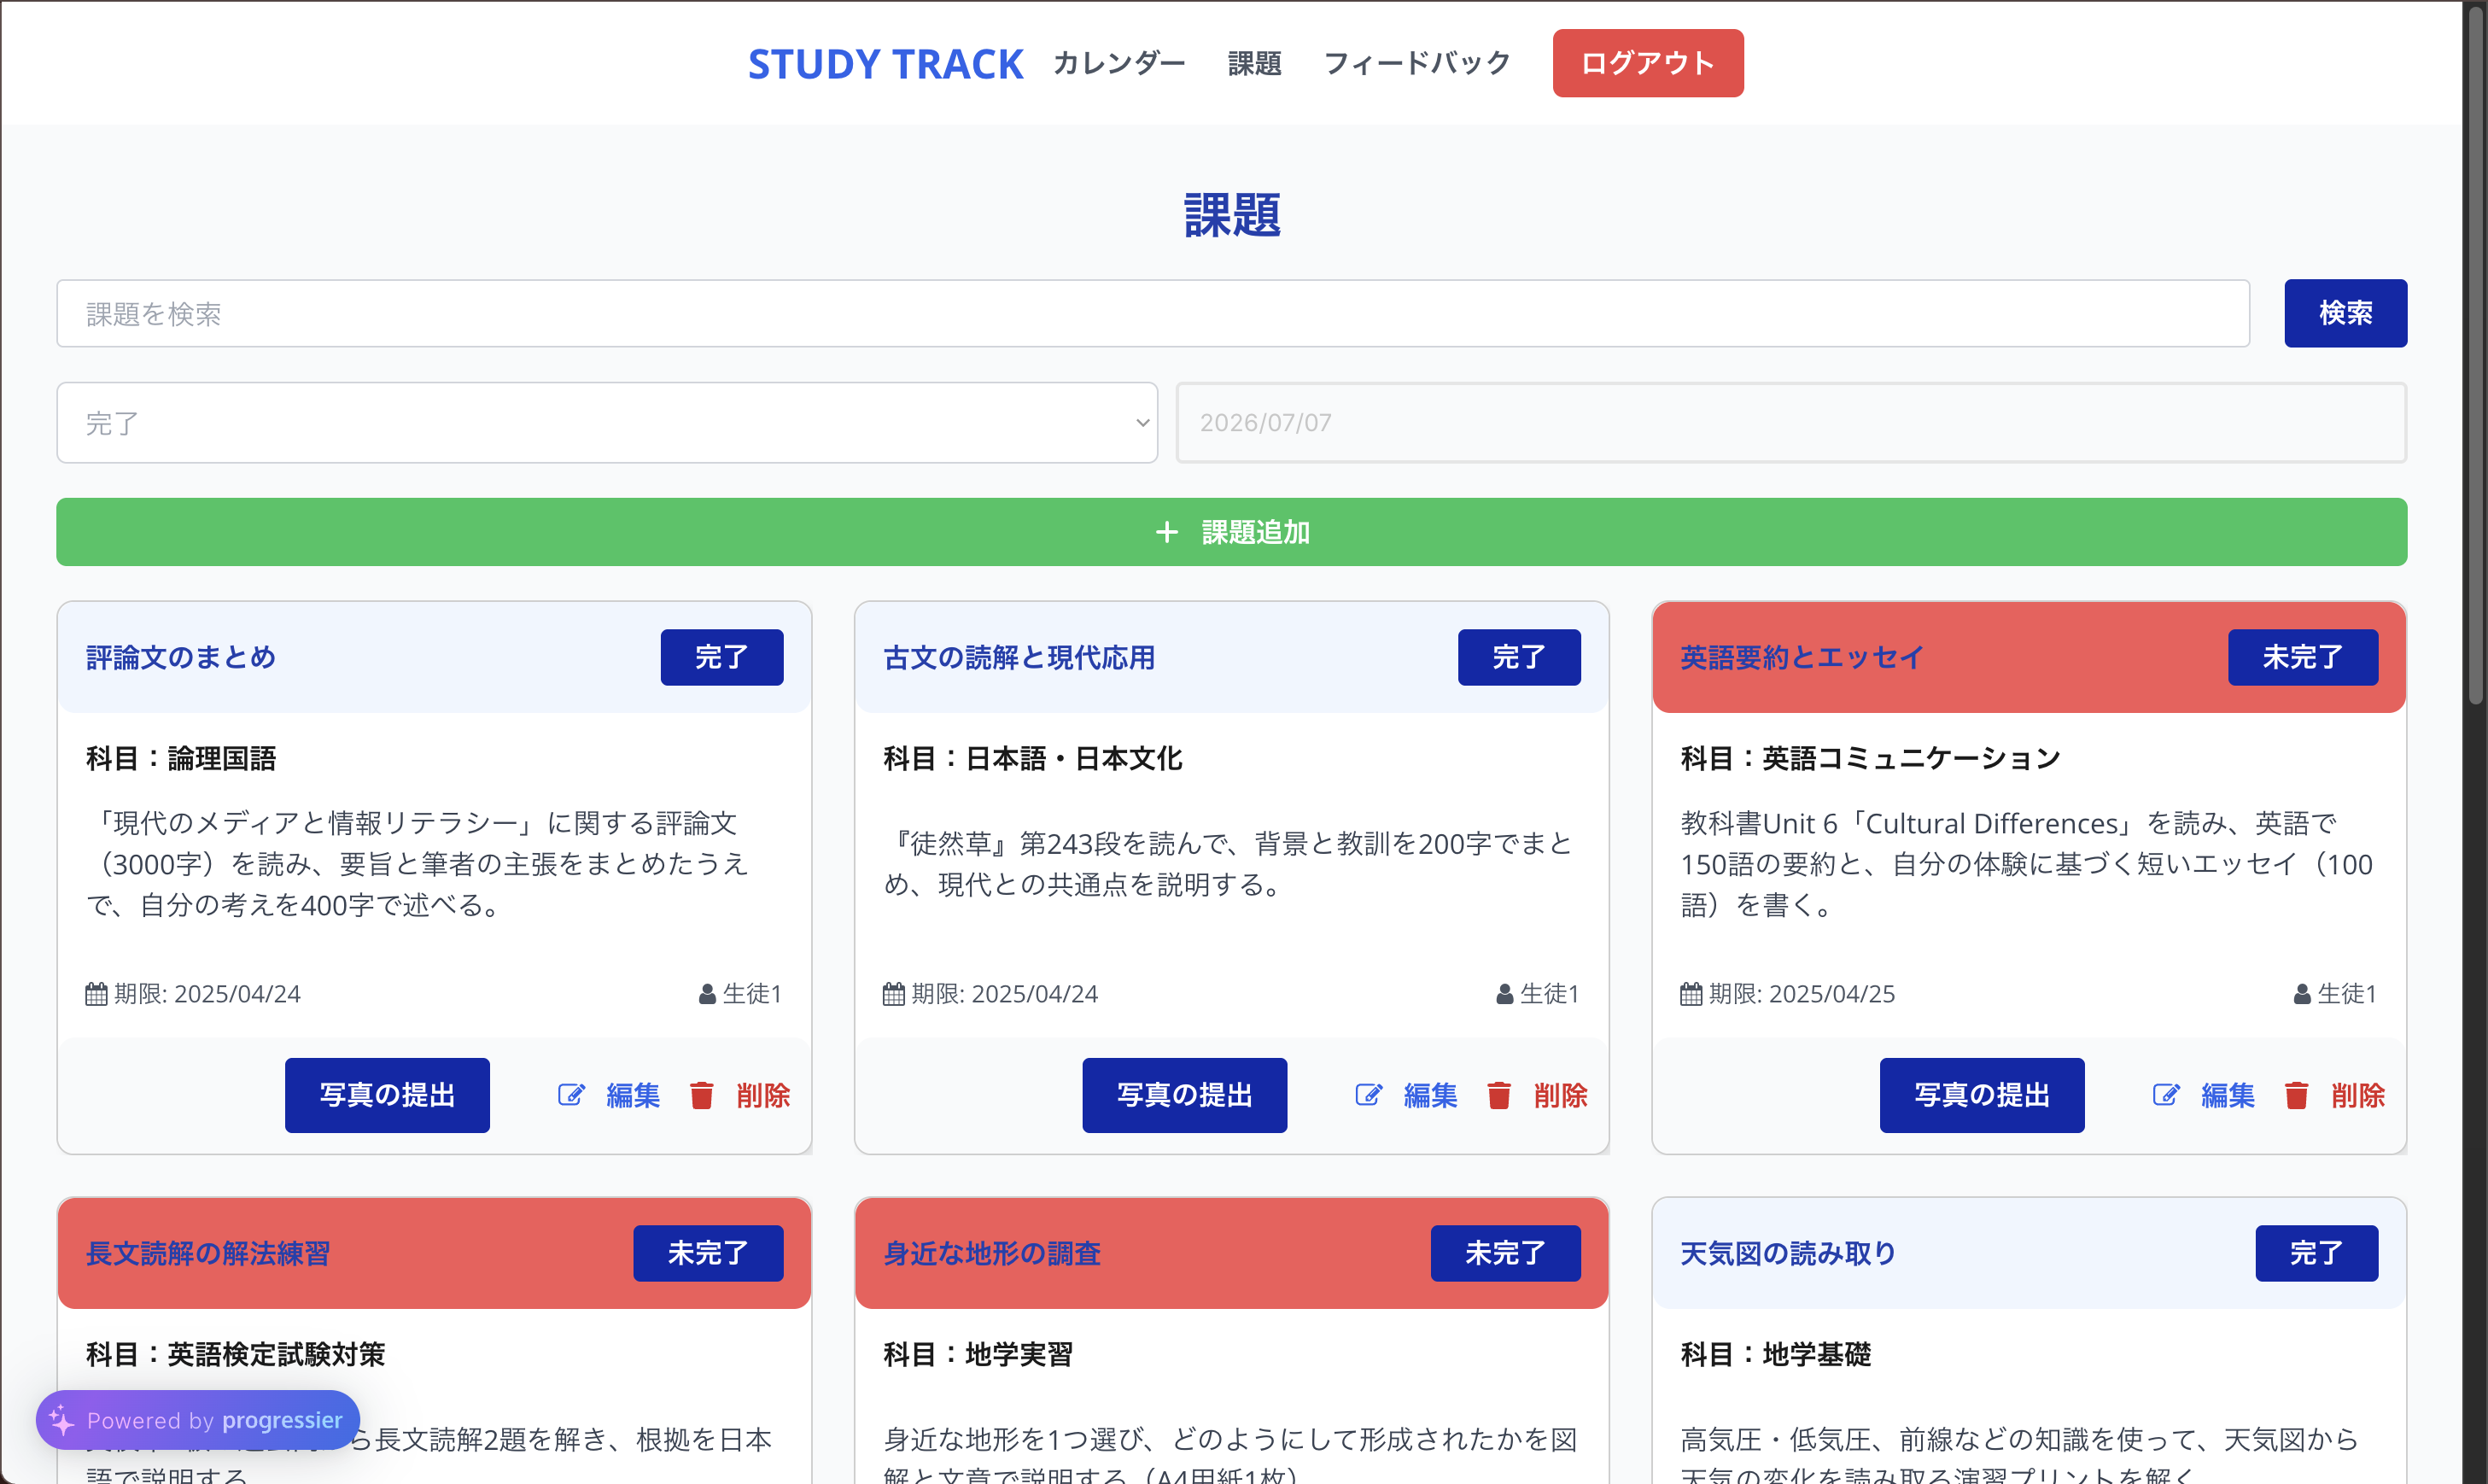
Task: Click the edit pencil icon on 英語要約とエッセイ card
Action: click(x=2166, y=1095)
